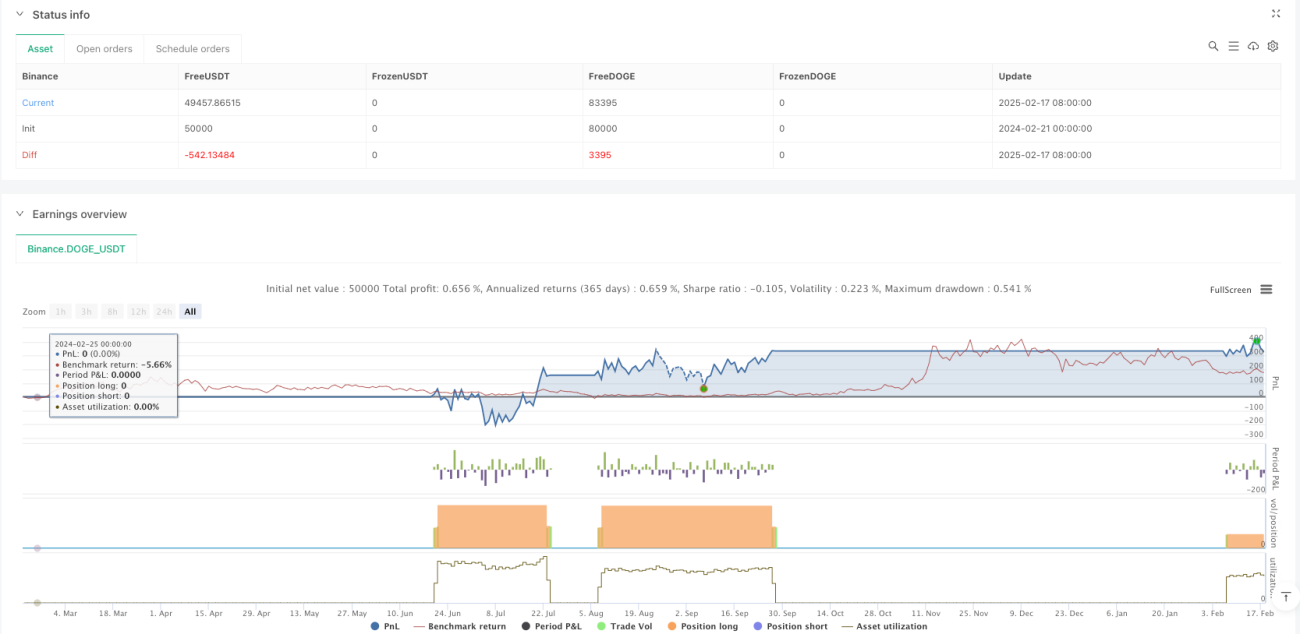
Task: Open the Schedule orders tab
Action: pos(192,48)
